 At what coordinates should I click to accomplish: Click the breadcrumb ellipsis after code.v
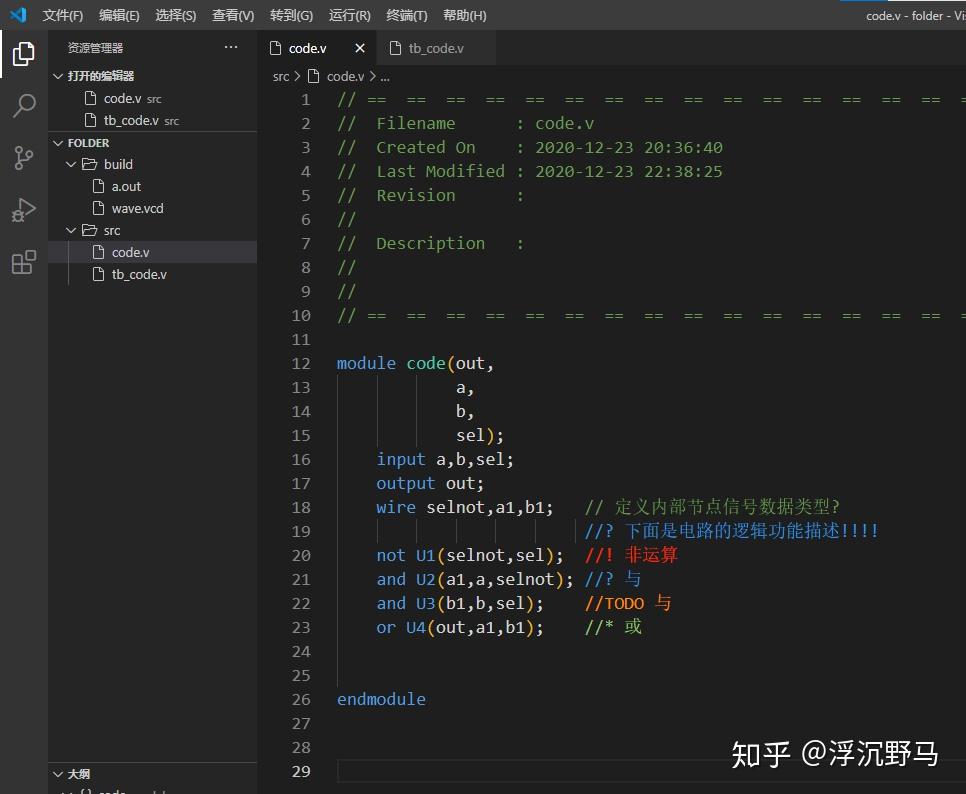click(384, 76)
